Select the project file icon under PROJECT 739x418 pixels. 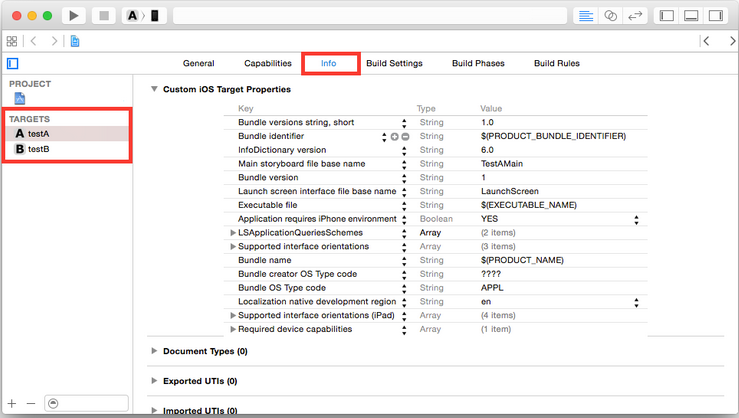(x=20, y=99)
